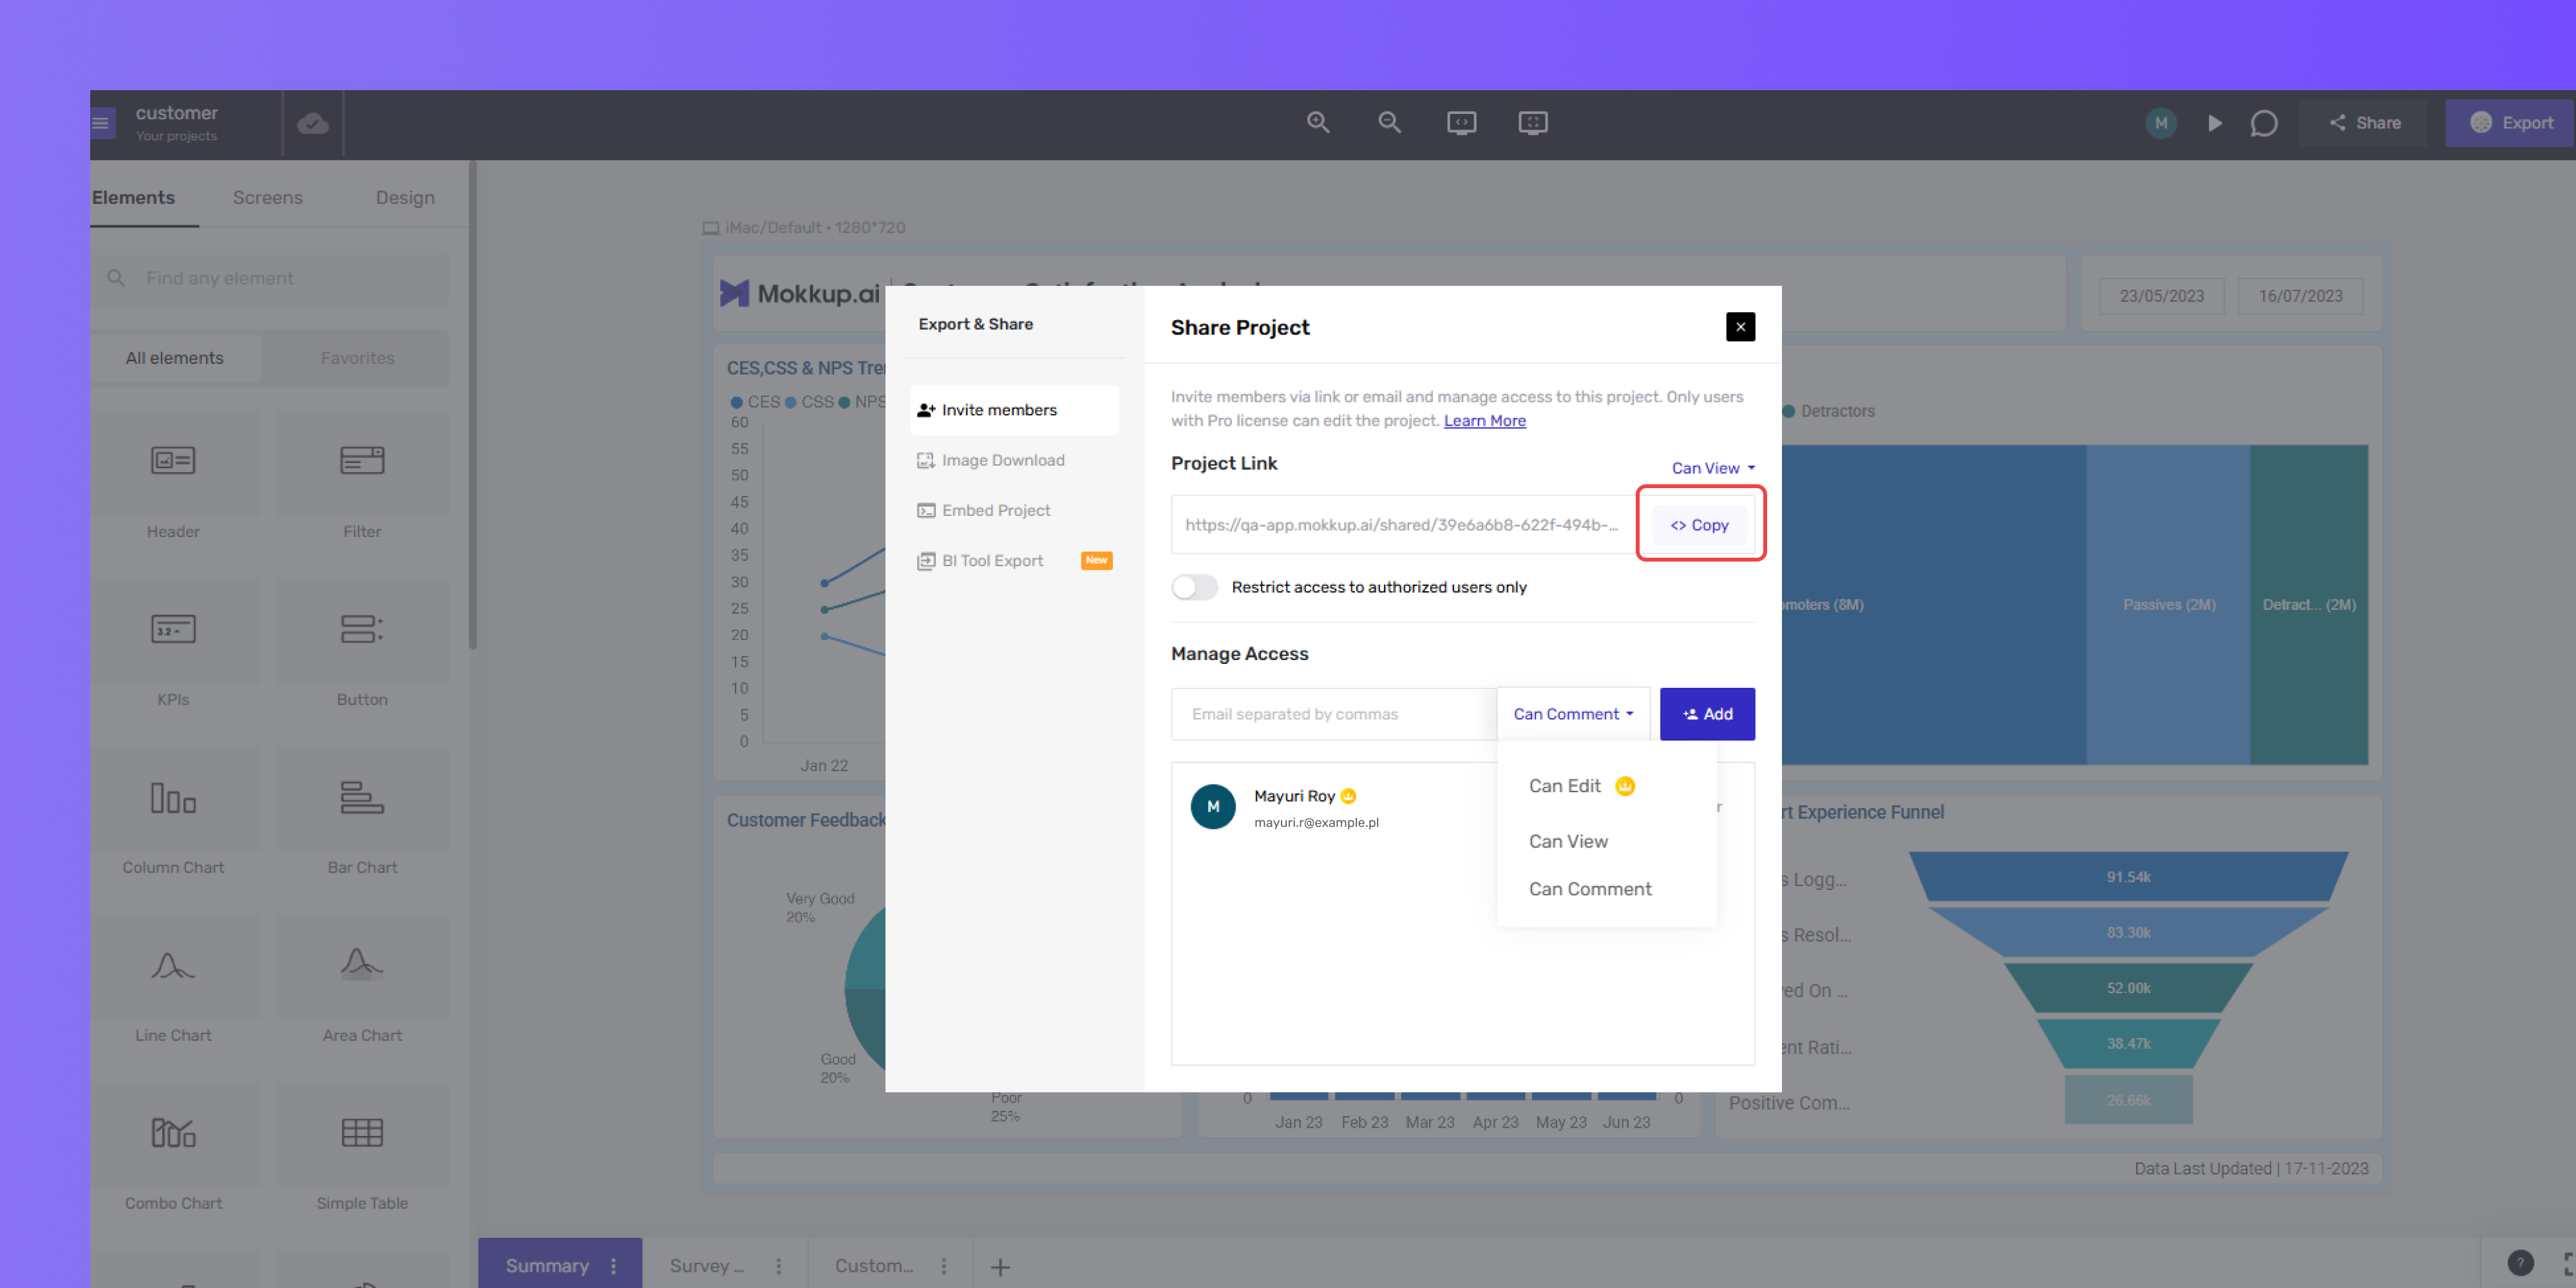The width and height of the screenshot is (2576, 1288).
Task: Zoom in with the magnifier plus icon
Action: pyautogui.click(x=1318, y=123)
